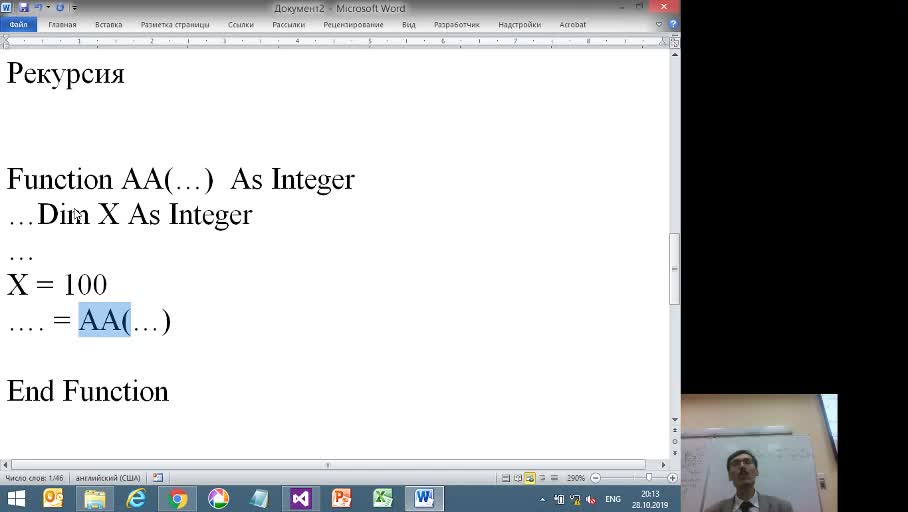Open Outlook from the taskbar
The width and height of the screenshot is (908, 512).
(x=53, y=499)
